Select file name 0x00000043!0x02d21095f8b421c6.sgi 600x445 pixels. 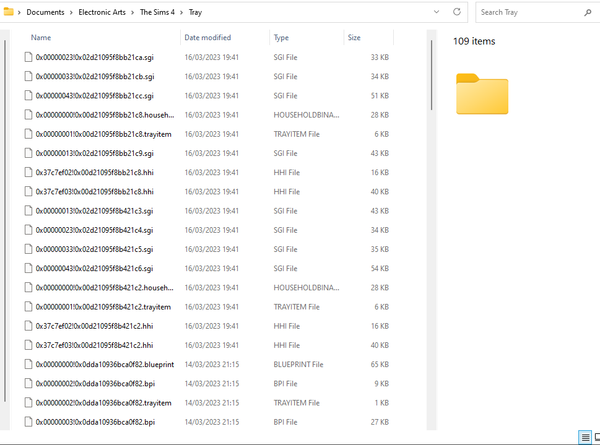coord(94,269)
